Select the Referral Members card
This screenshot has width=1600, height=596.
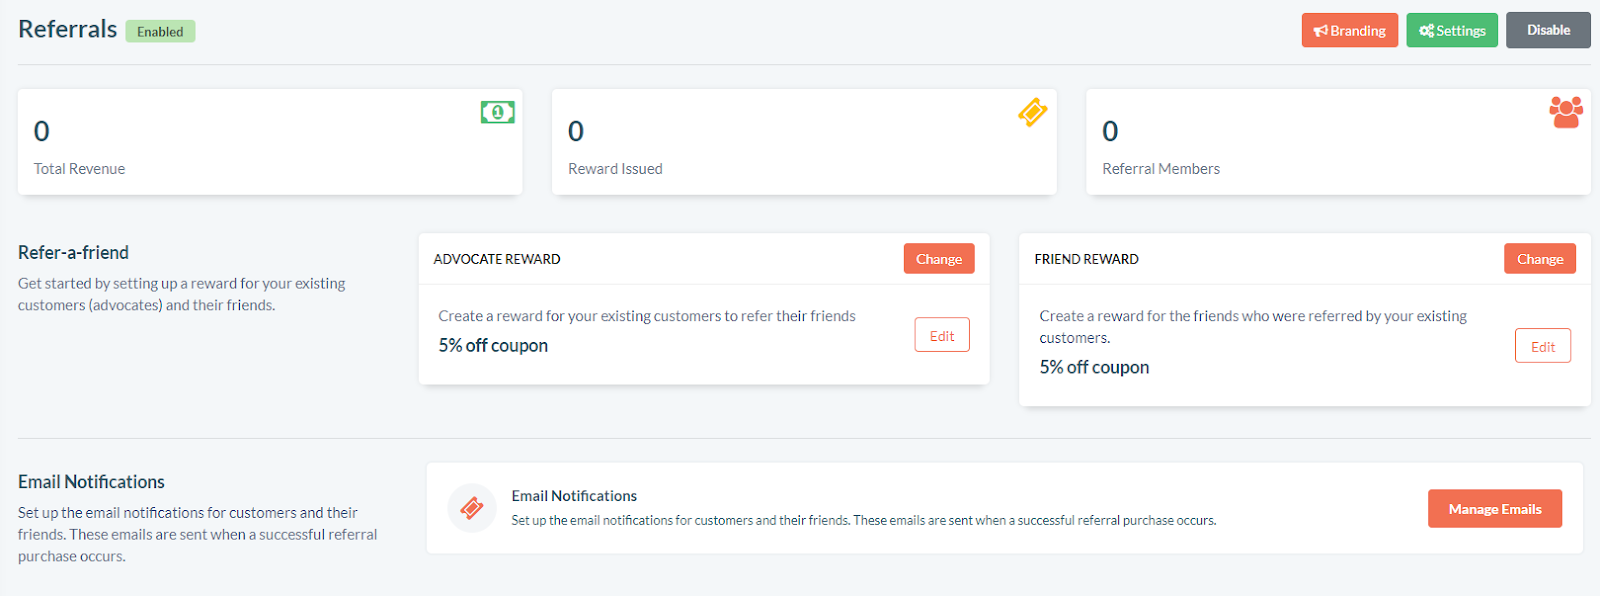click(x=1338, y=142)
